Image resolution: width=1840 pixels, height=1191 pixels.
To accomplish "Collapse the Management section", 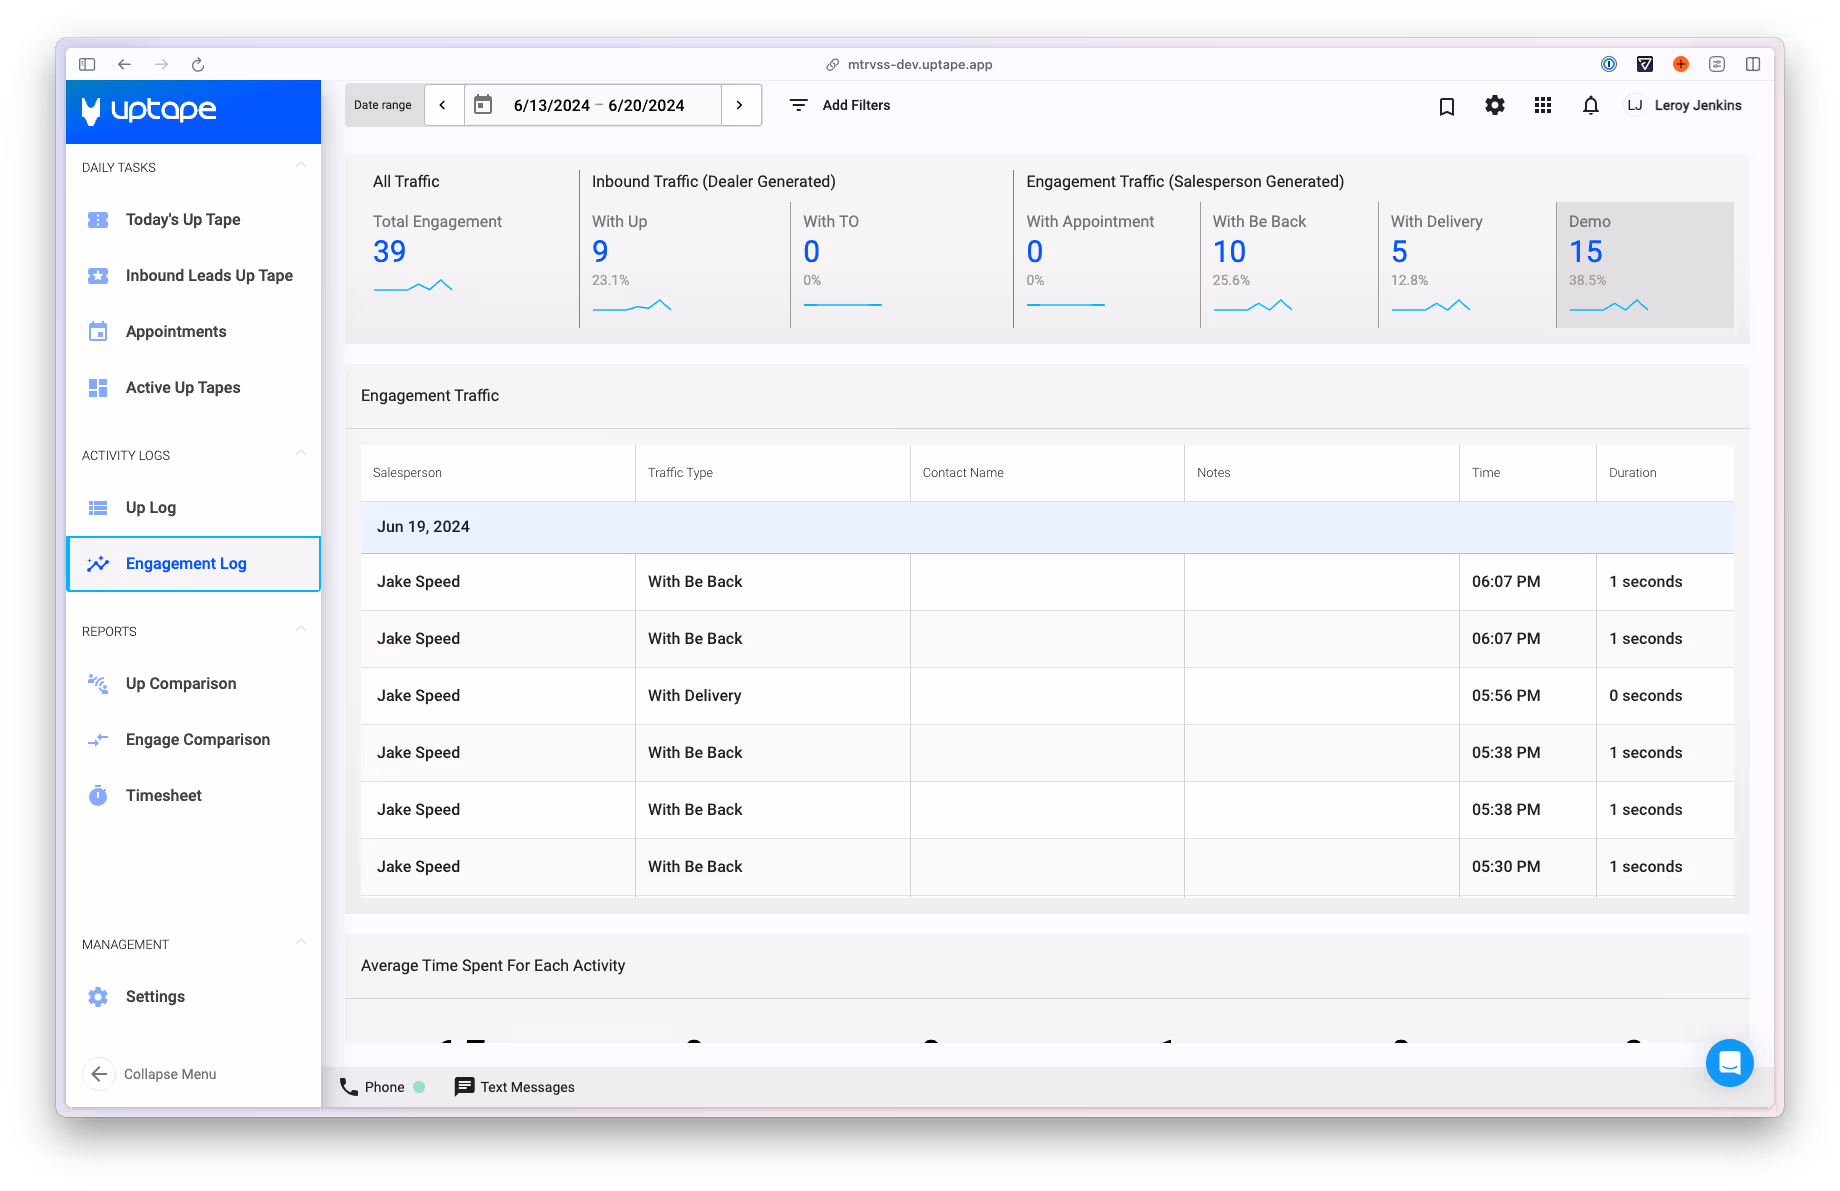I will (301, 942).
